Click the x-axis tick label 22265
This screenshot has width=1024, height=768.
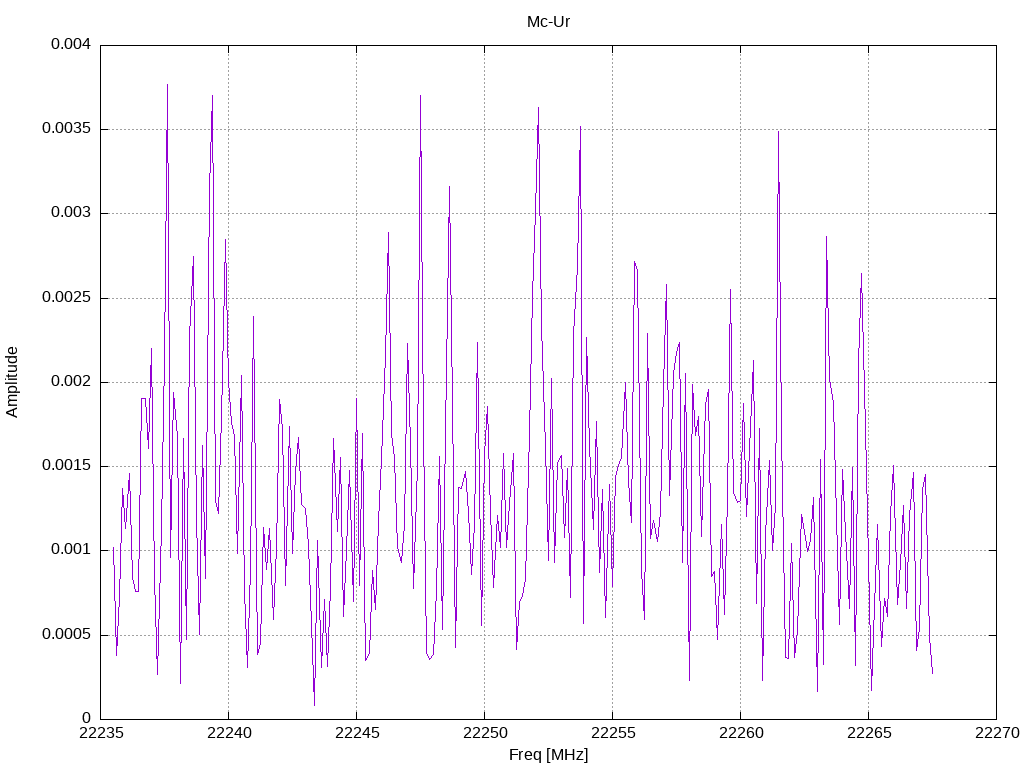(869, 733)
